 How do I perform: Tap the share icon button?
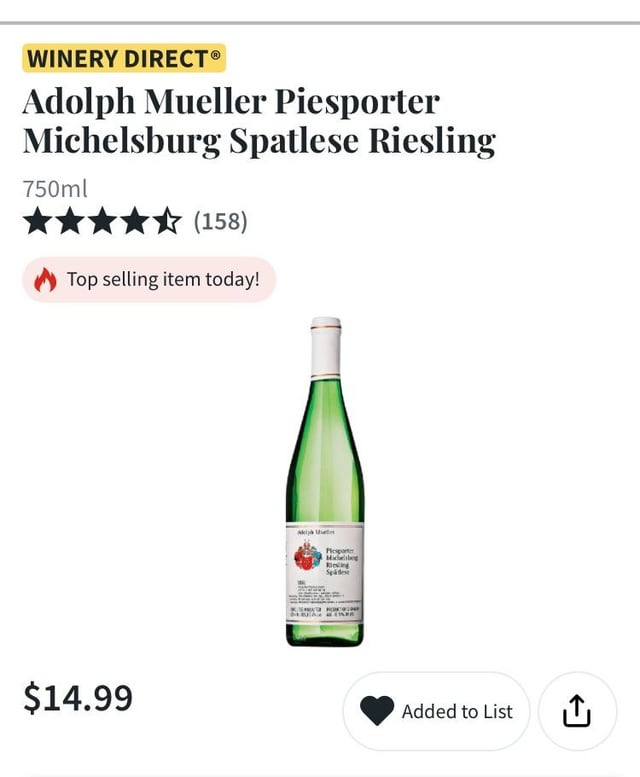tap(577, 711)
